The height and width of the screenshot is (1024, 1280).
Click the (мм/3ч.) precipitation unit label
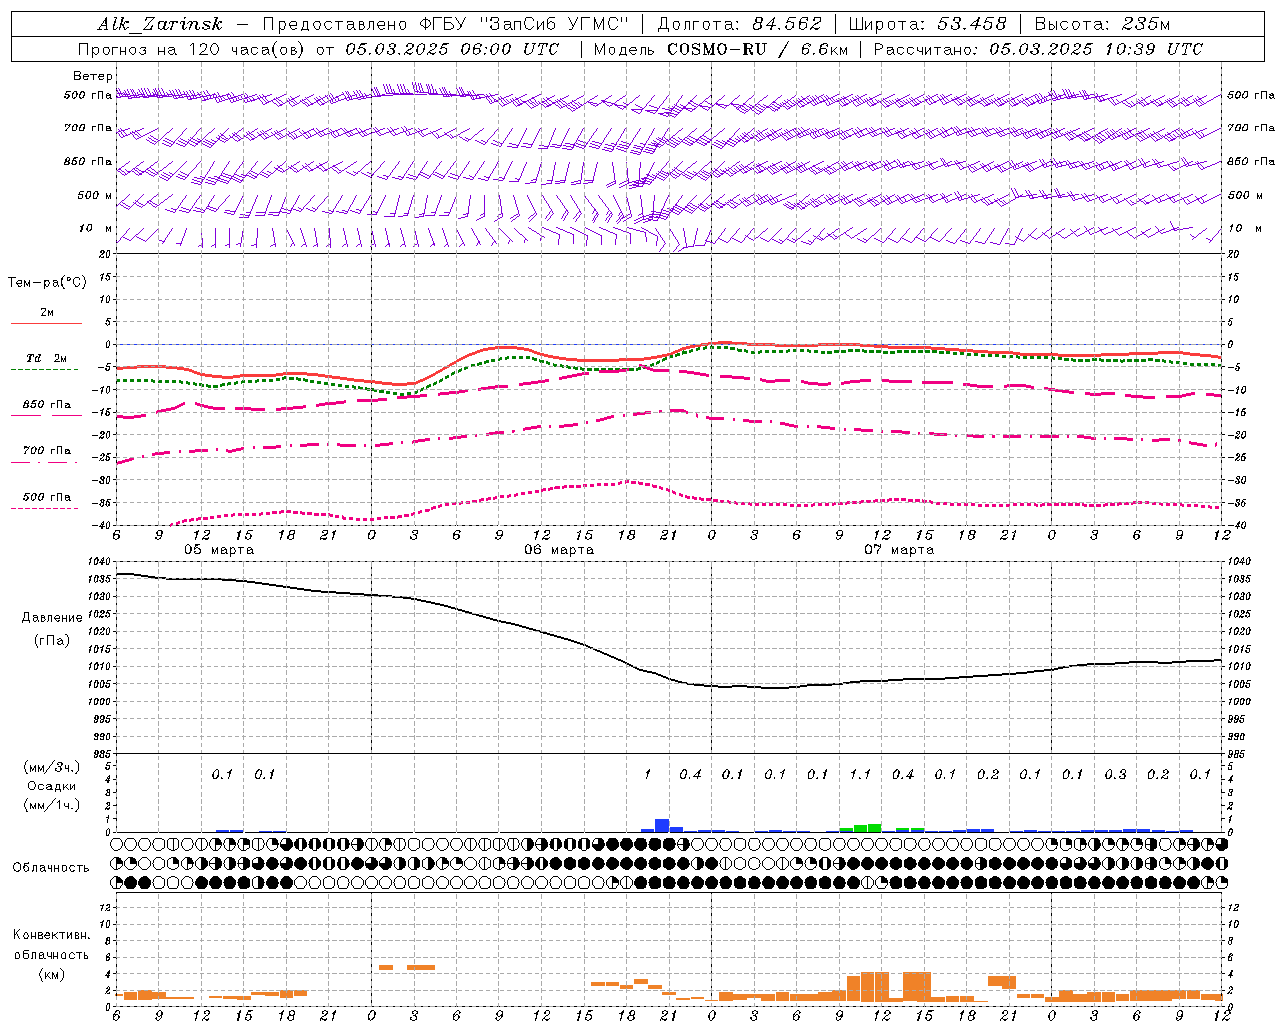pyautogui.click(x=52, y=767)
